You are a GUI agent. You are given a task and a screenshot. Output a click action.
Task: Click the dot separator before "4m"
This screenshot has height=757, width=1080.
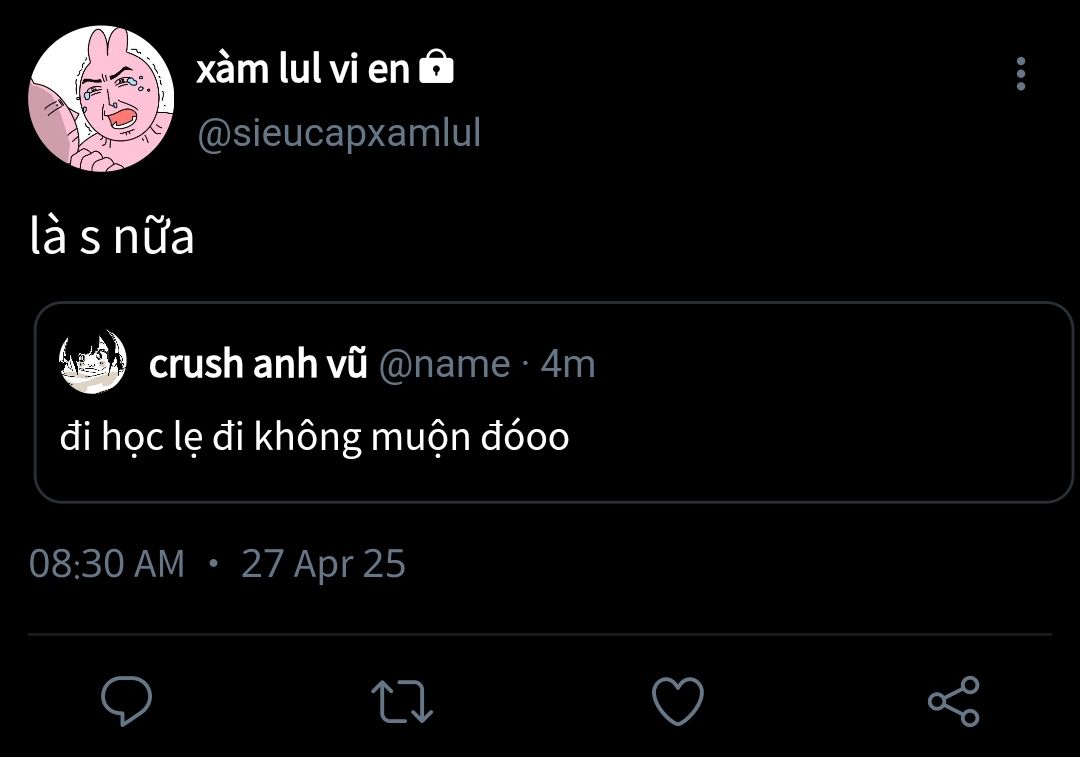coord(526,364)
